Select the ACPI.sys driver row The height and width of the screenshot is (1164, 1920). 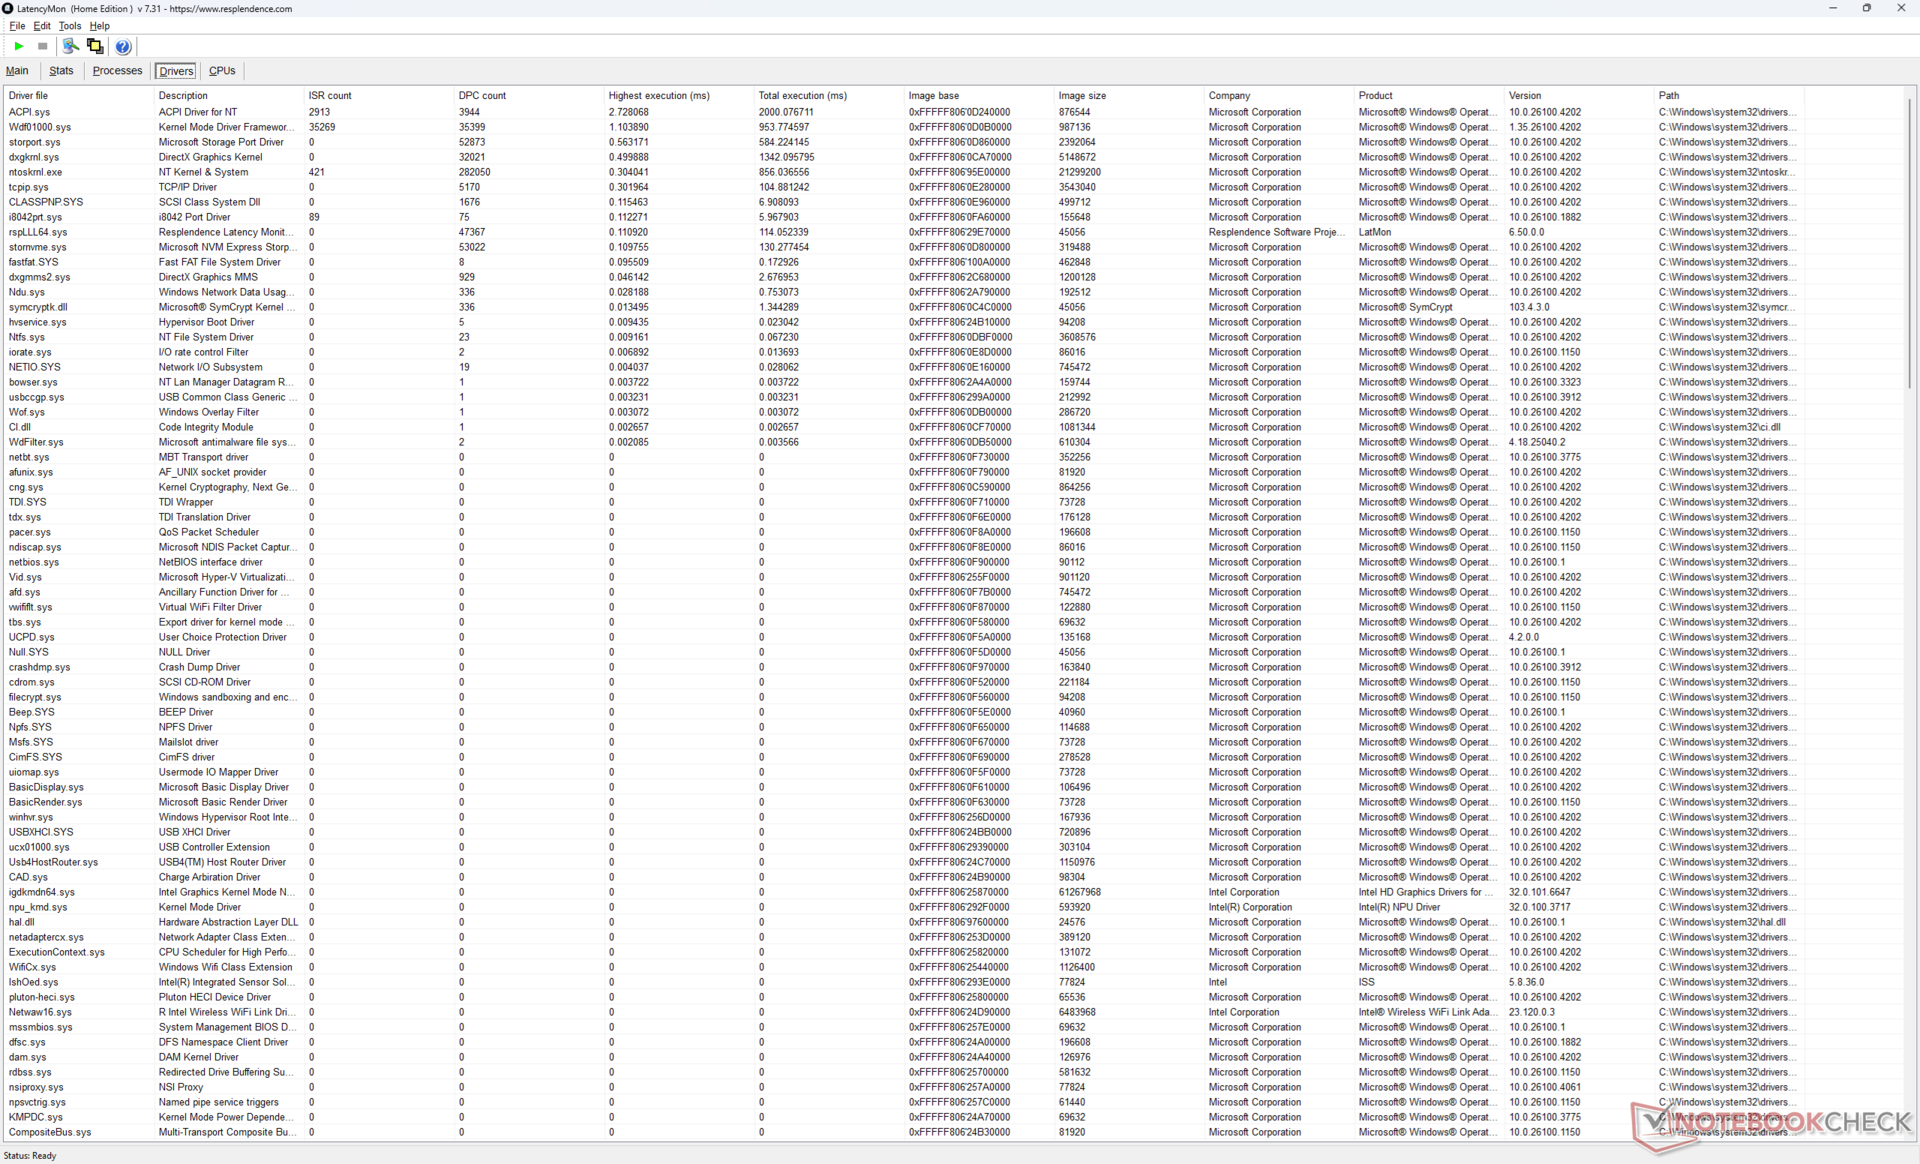[x=29, y=112]
